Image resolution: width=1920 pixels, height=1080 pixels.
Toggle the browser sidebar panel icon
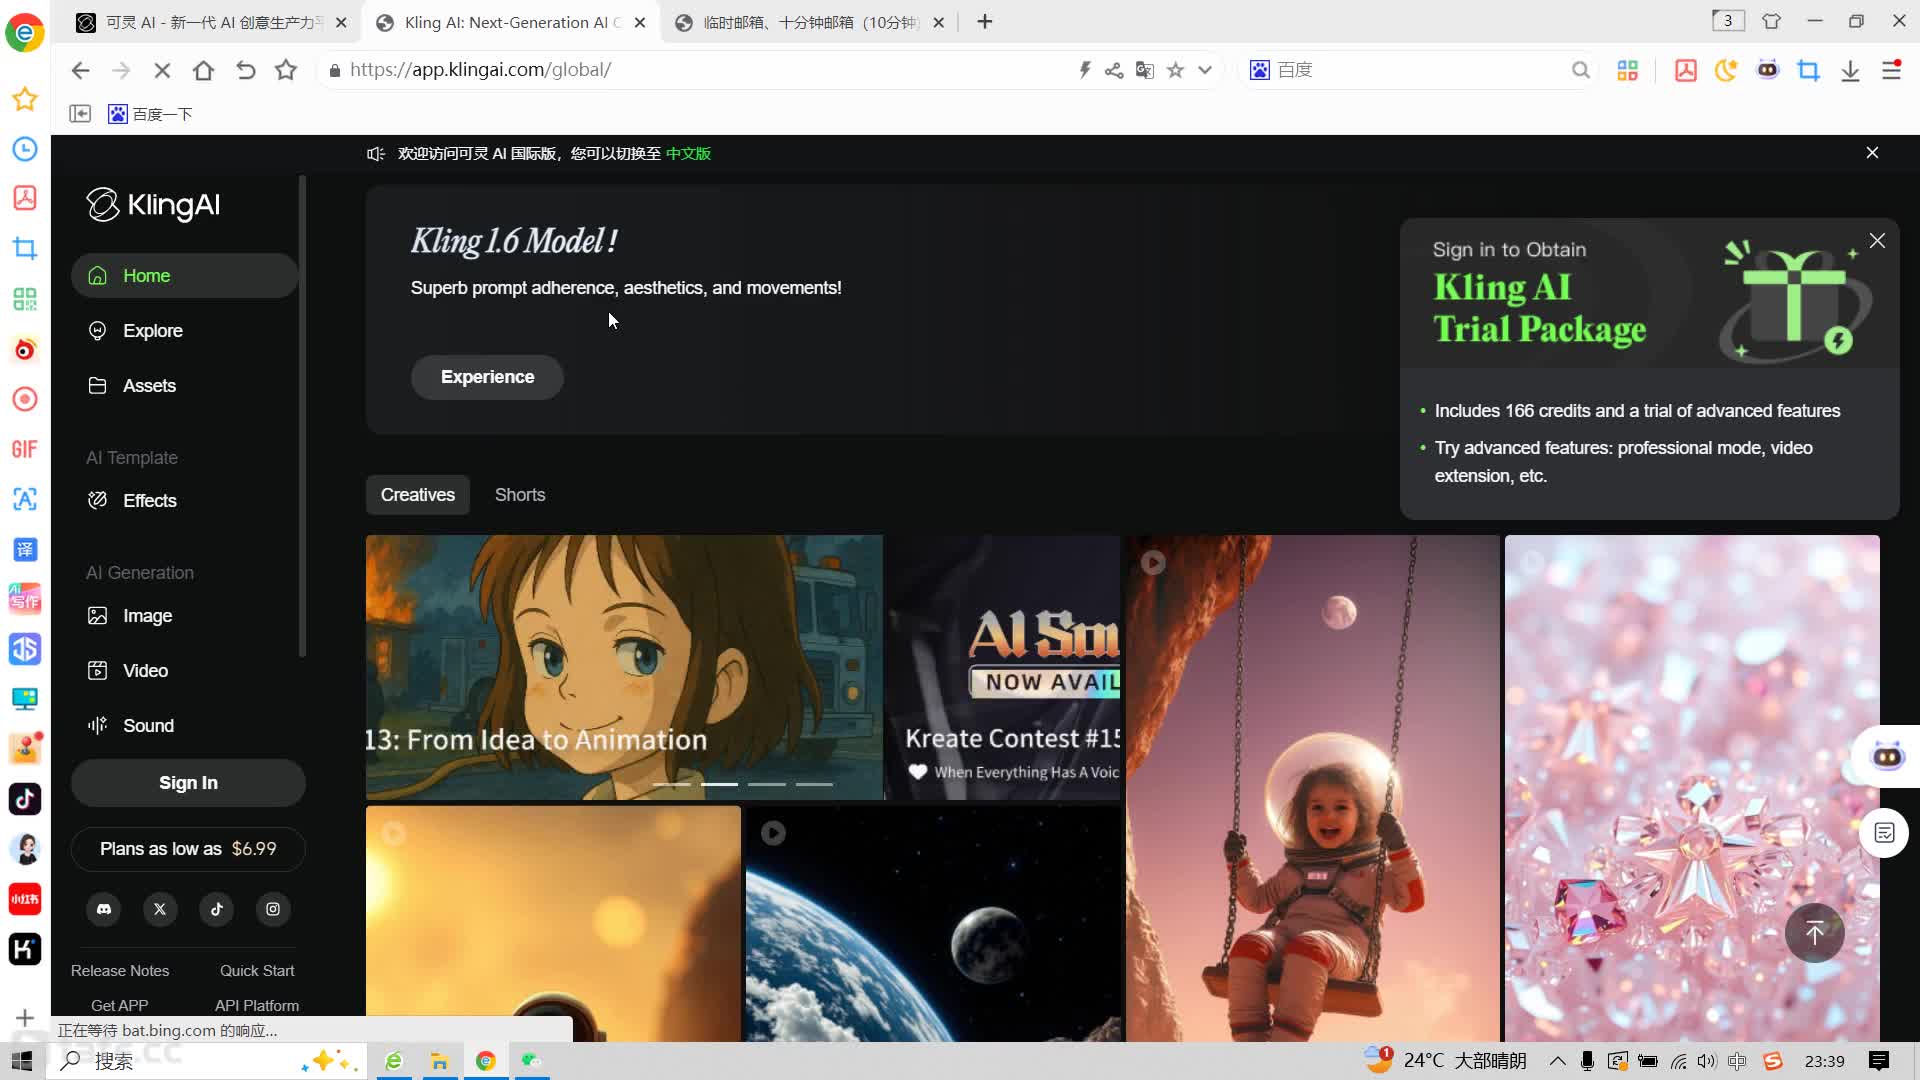[x=80, y=114]
